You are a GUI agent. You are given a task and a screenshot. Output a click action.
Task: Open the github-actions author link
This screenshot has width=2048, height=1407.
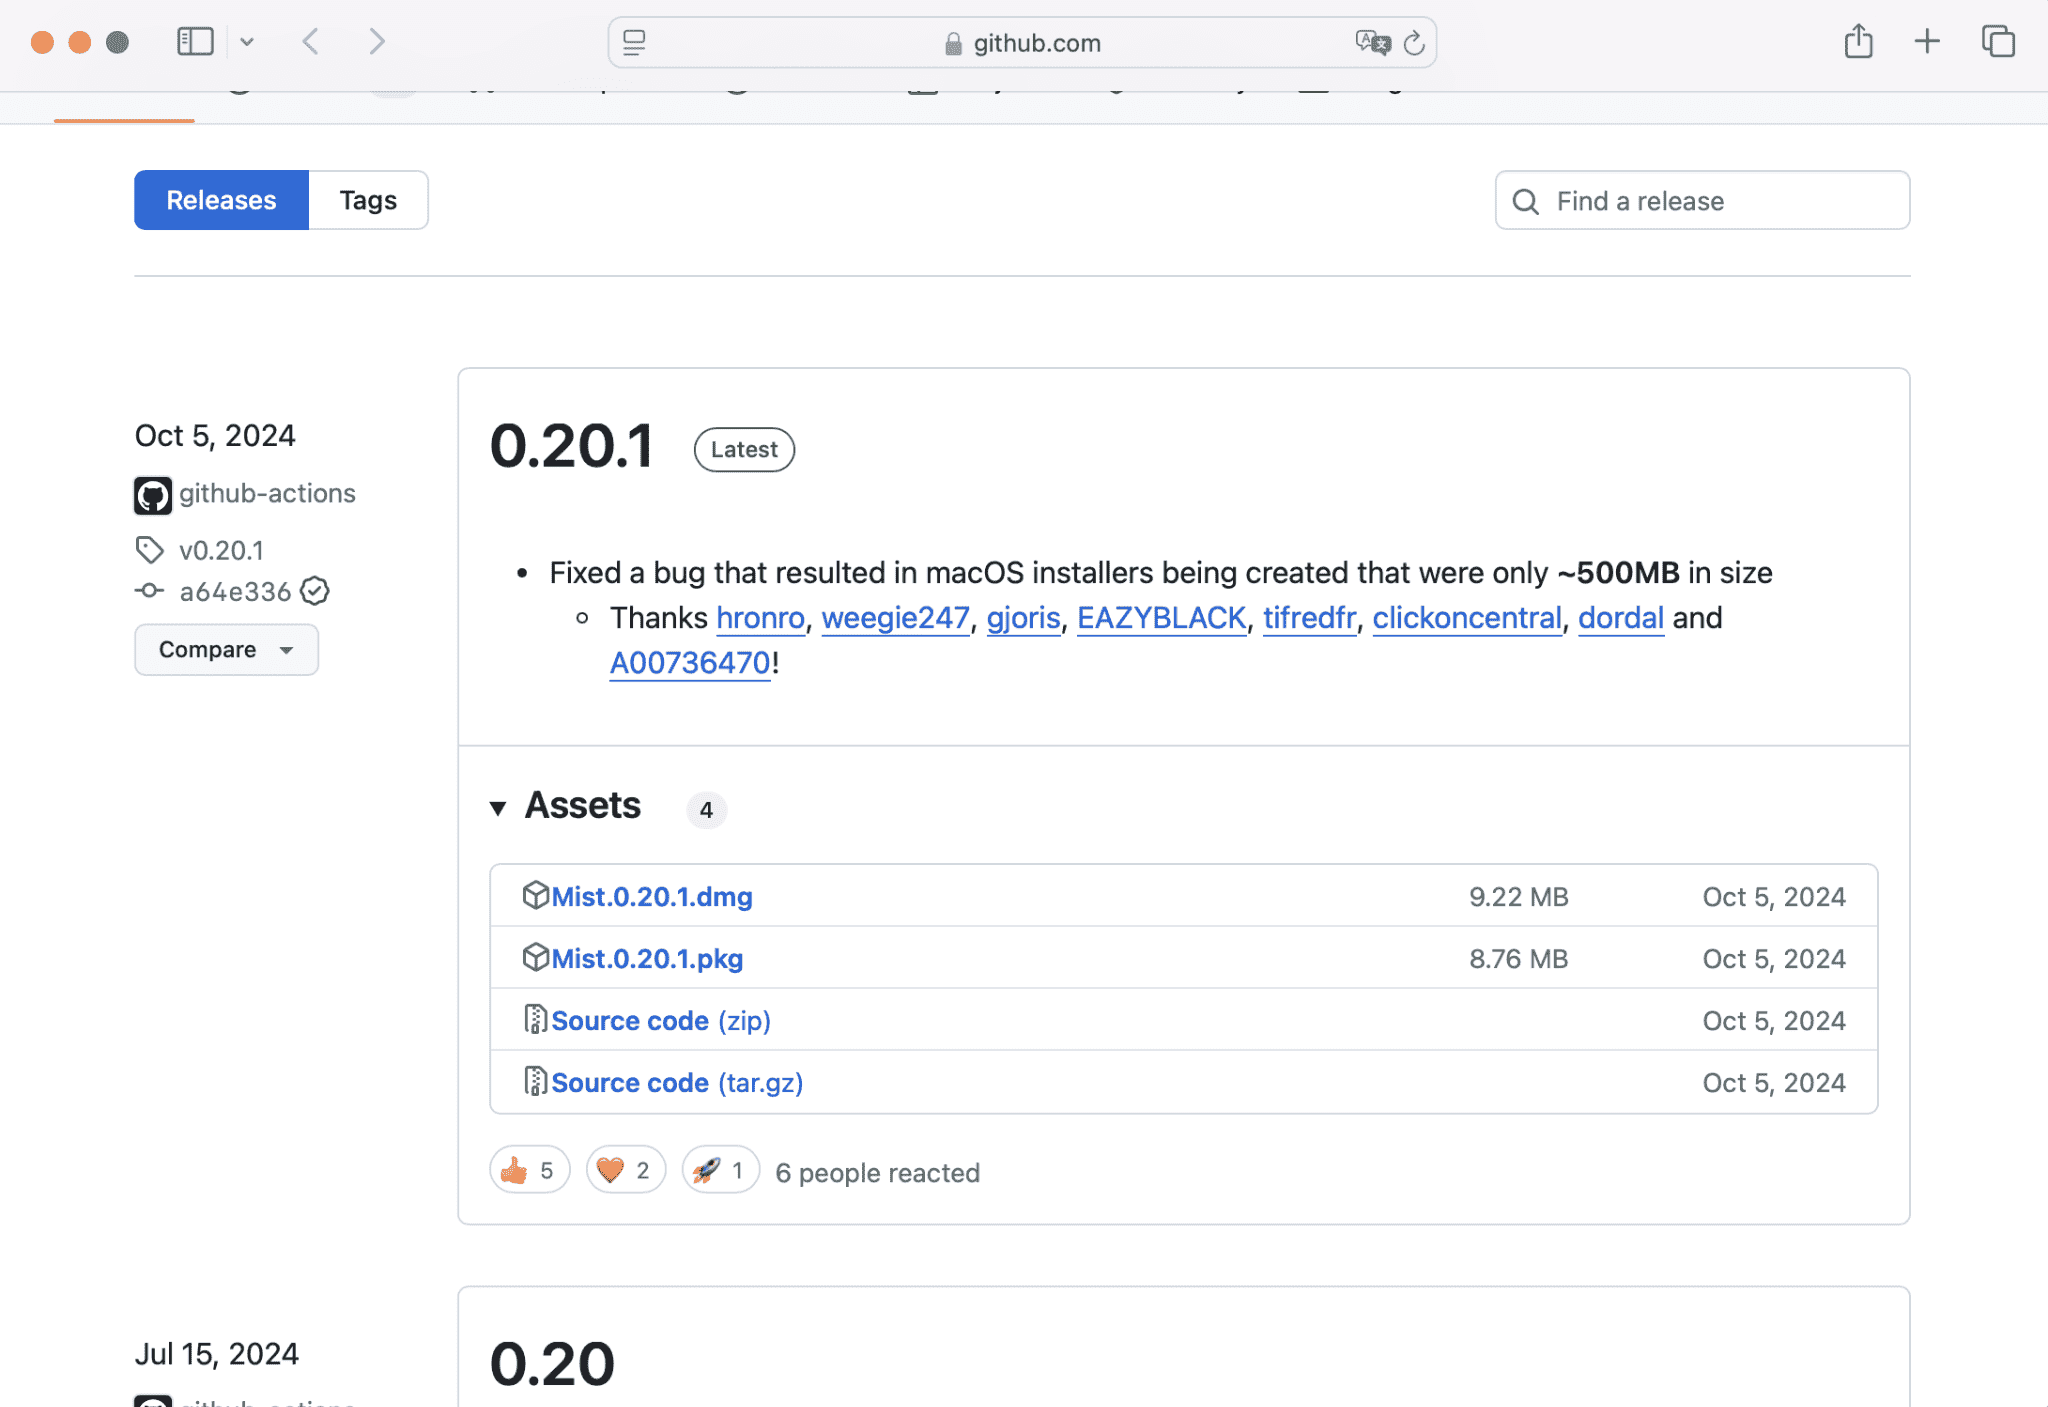pos(267,493)
